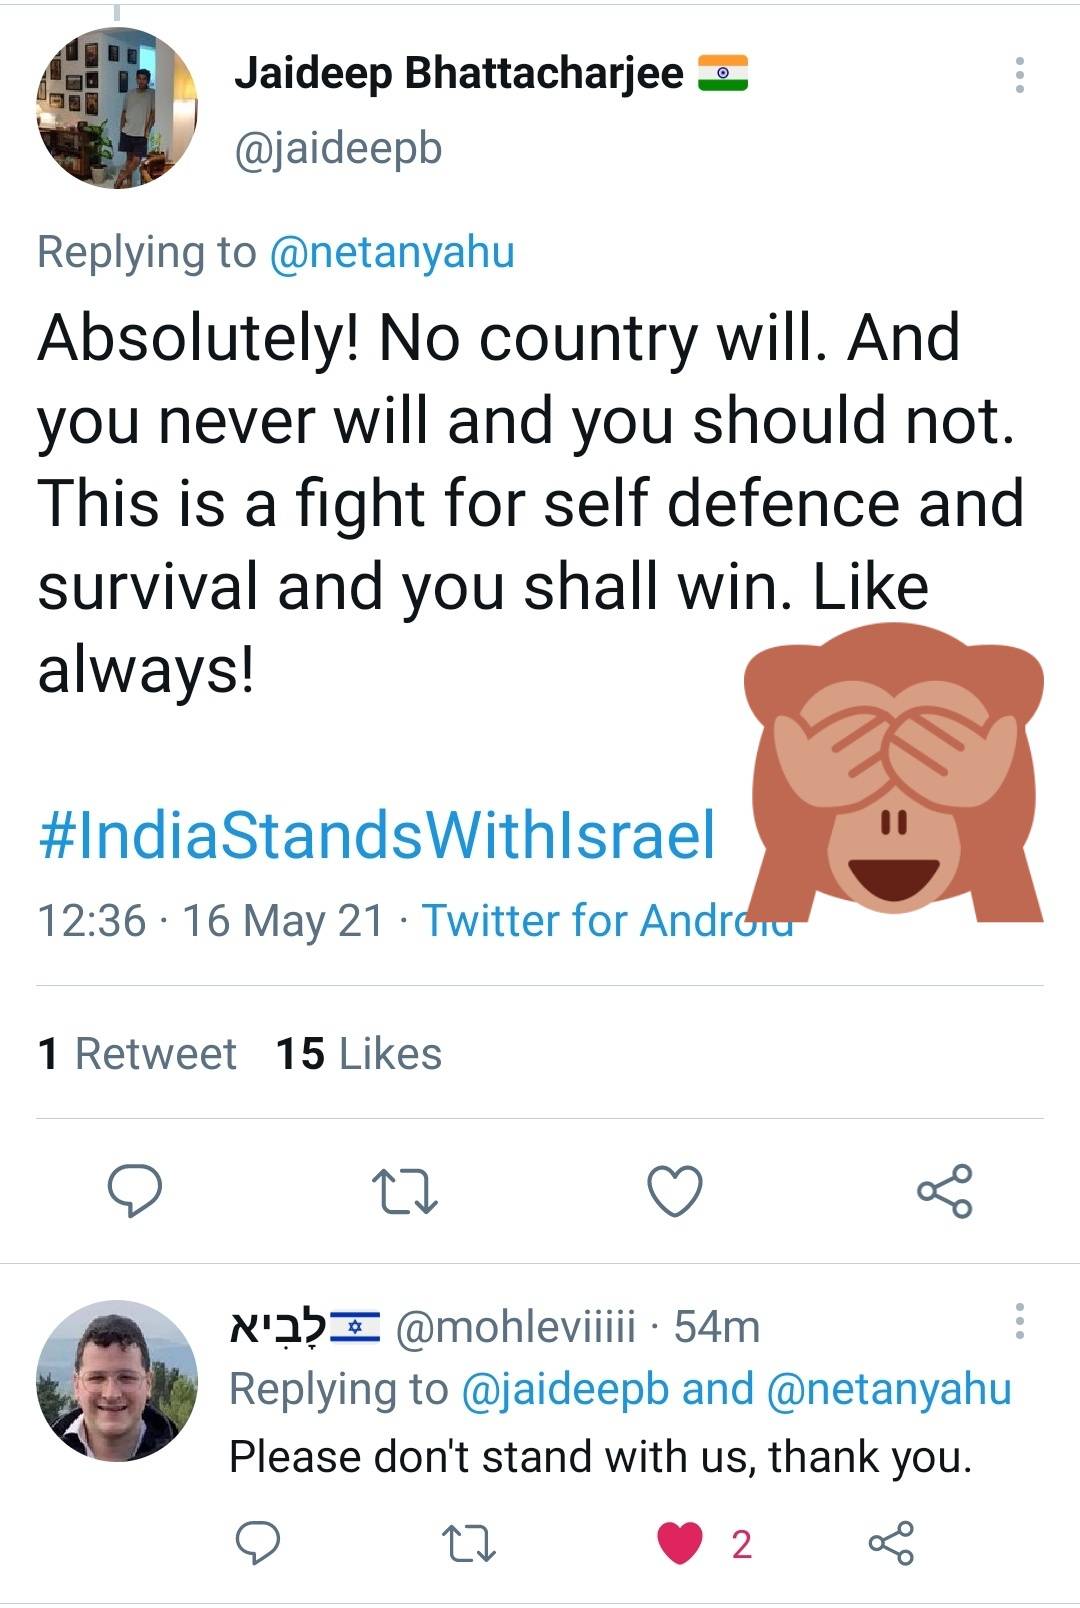Open main tweet's three-dot options menu
The height and width of the screenshot is (1608, 1080).
(1019, 75)
